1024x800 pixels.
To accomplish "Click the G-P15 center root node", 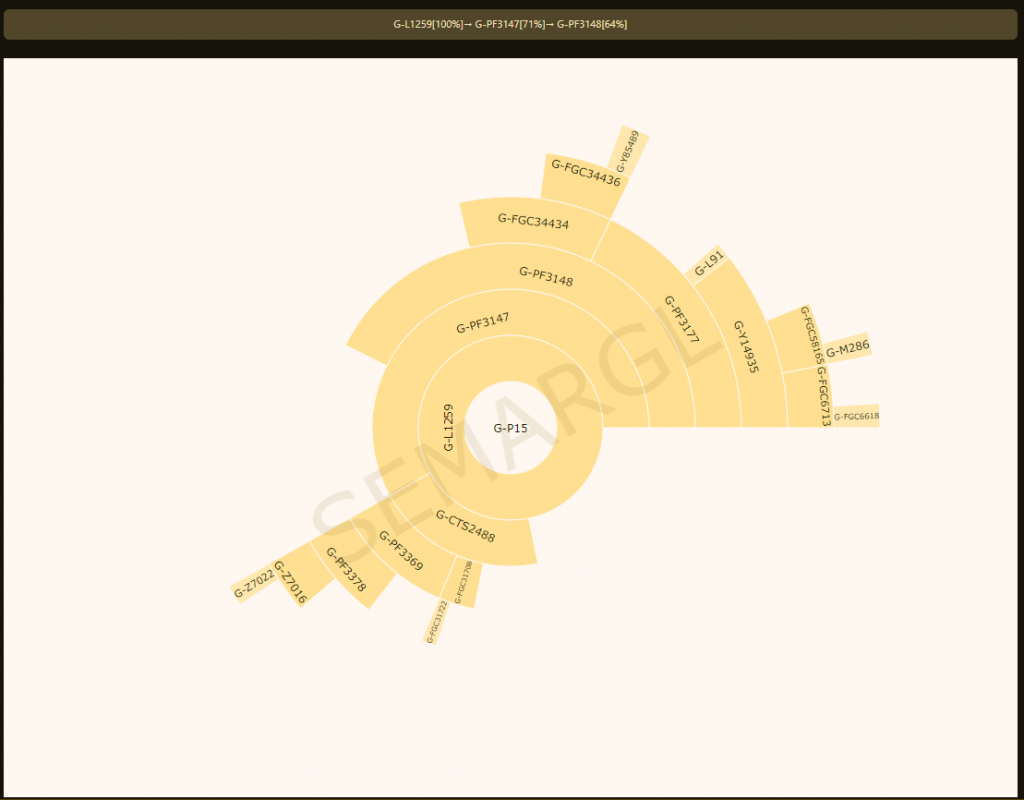I will 510,428.
